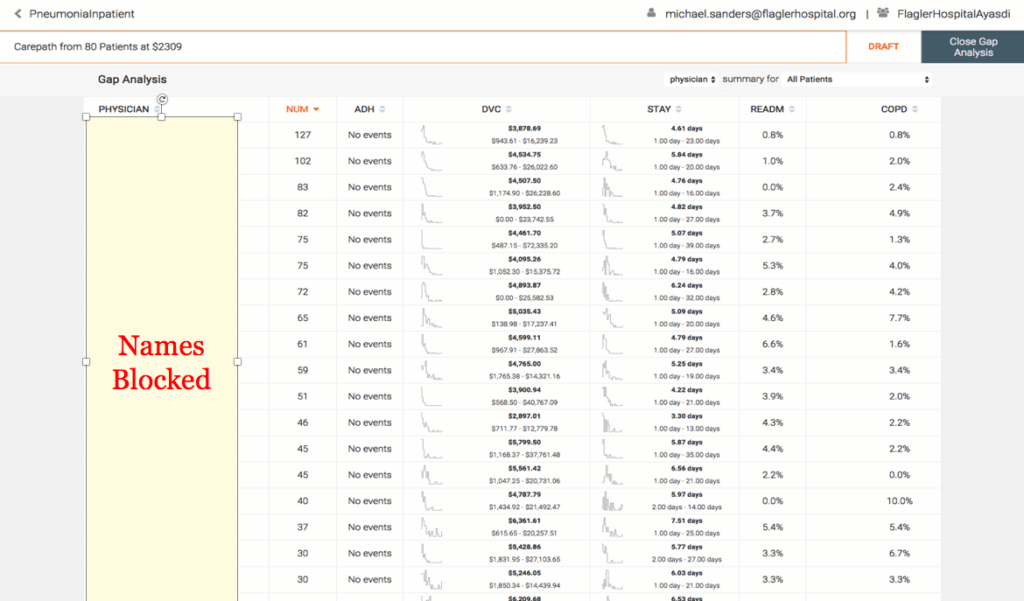Screen dimensions: 1024x601
Task: Click the DVC value $4,534.75
Action: (x=524, y=155)
